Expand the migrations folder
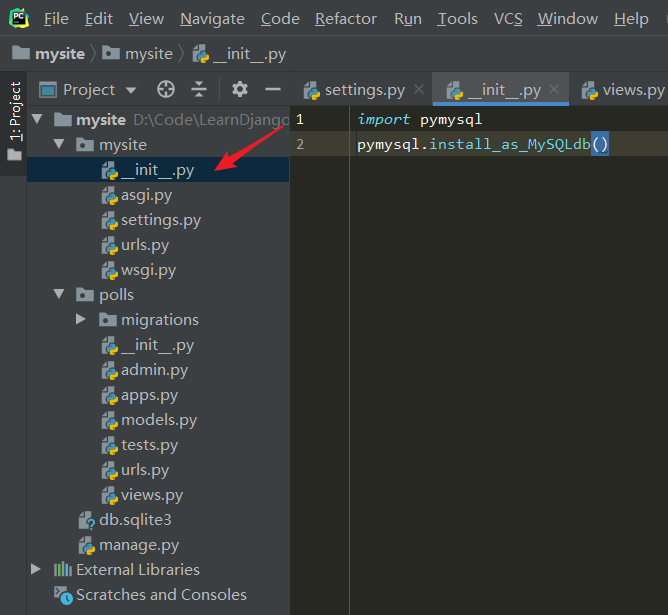 tap(81, 320)
